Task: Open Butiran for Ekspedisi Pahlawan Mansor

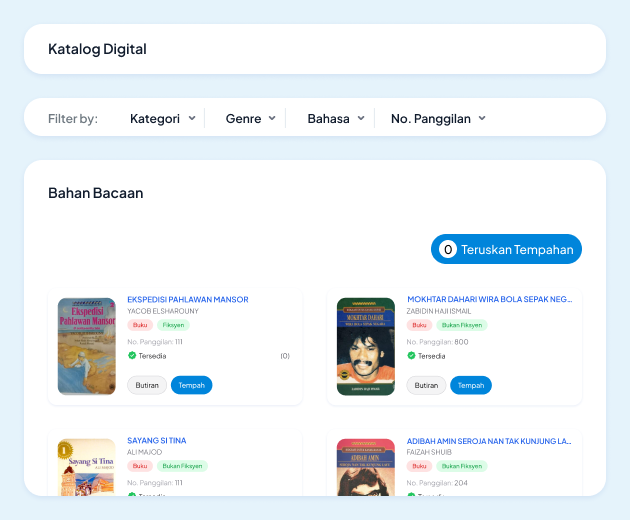Action: [147, 385]
